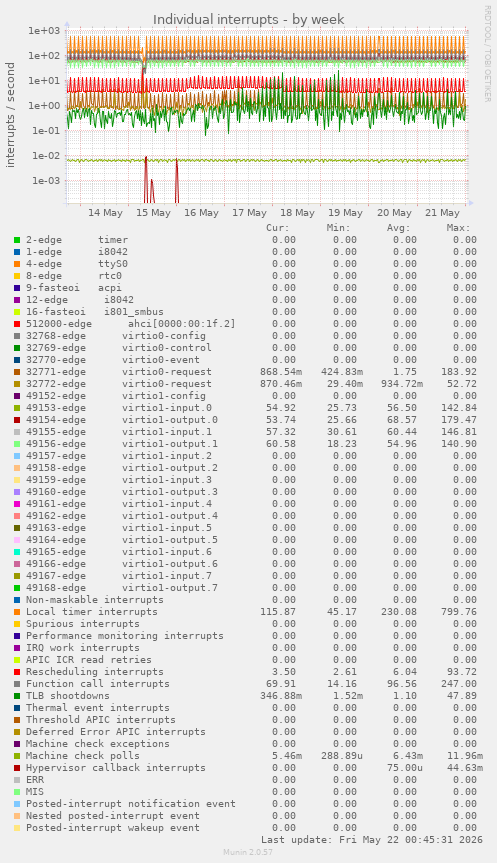This screenshot has height=863, width=497.
Task: Click the 2-edge timer green color swatch
Action: tap(17, 240)
